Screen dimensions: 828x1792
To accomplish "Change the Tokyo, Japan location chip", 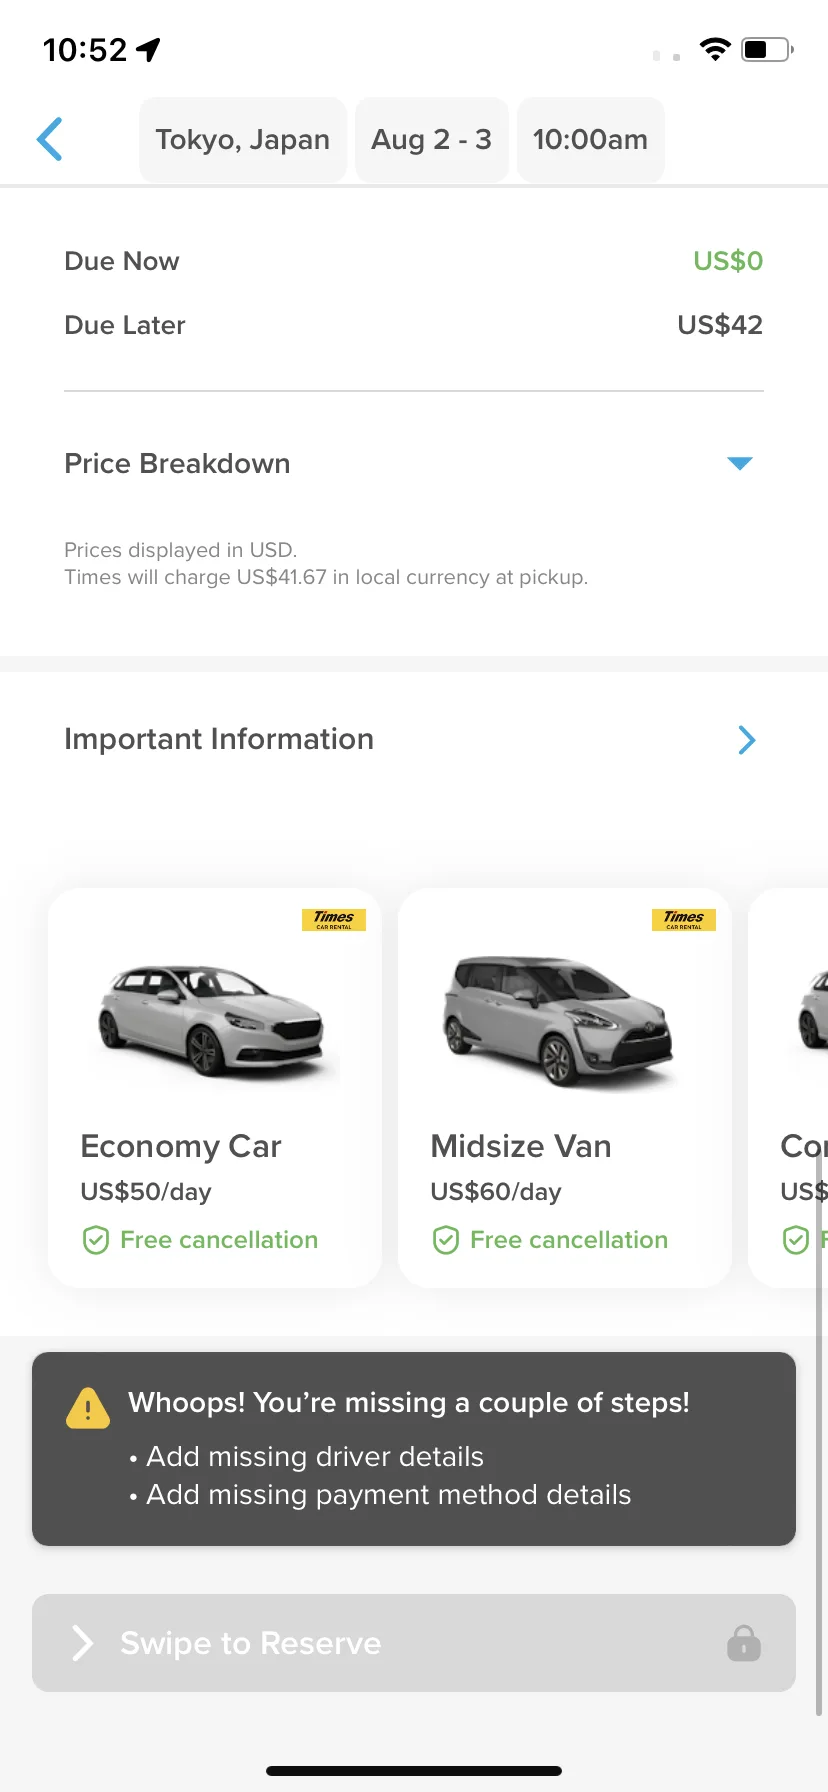I will click(x=243, y=140).
